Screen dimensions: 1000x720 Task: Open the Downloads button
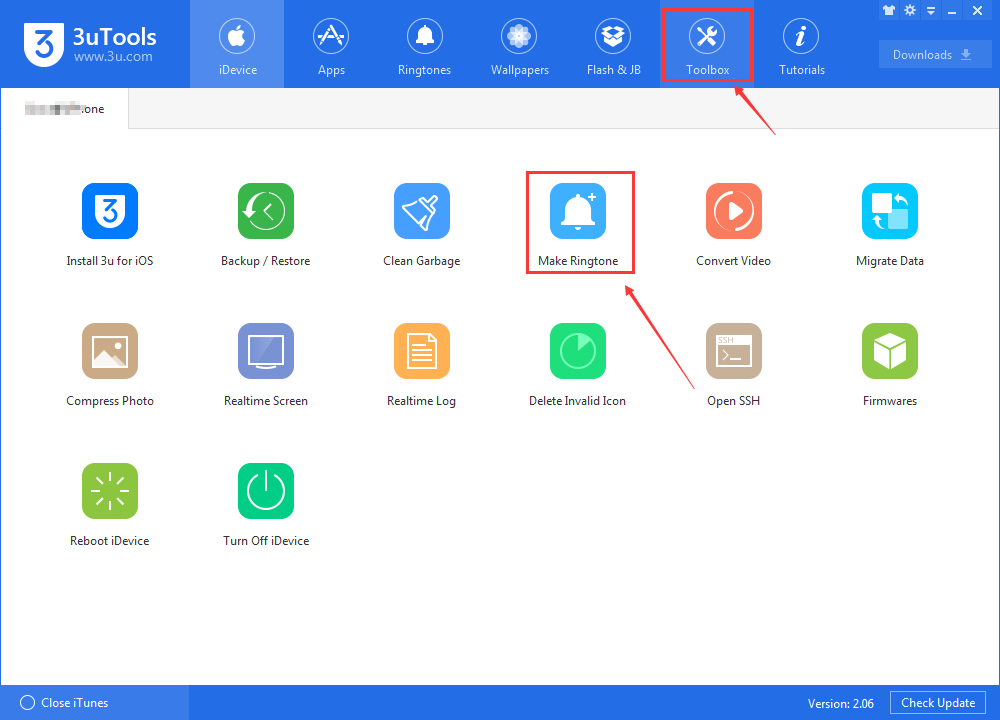click(x=935, y=54)
